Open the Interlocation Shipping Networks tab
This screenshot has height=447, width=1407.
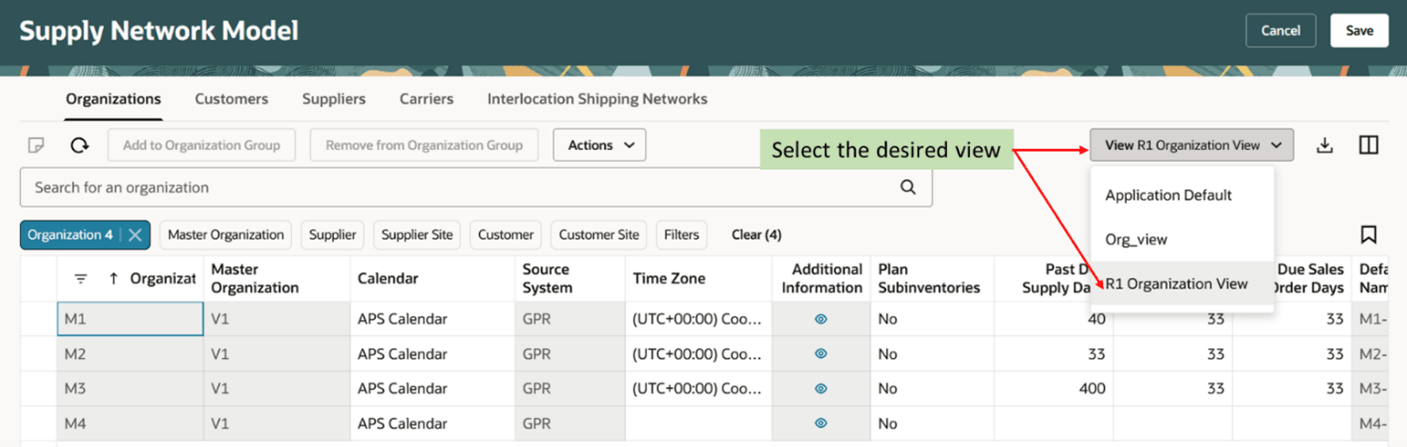pyautogui.click(x=597, y=99)
